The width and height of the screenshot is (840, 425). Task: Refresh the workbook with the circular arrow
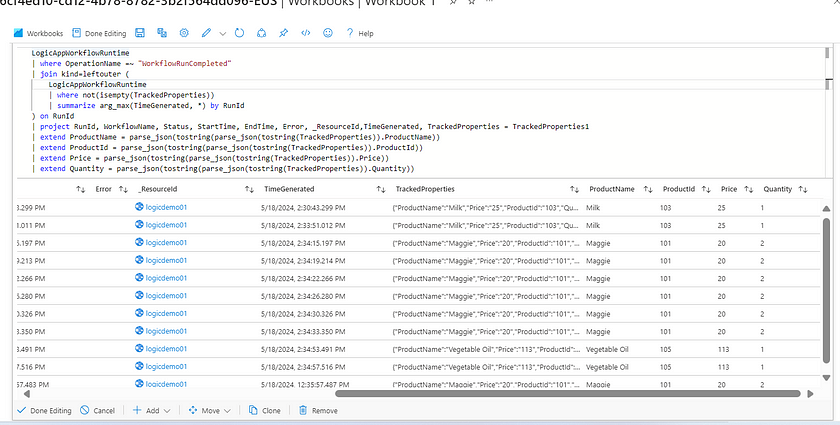pos(239,33)
